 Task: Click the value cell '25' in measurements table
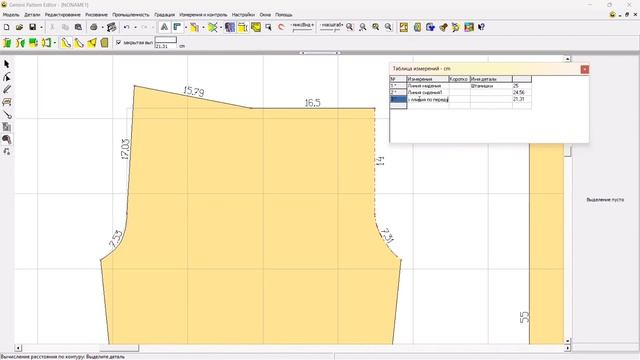522,86
